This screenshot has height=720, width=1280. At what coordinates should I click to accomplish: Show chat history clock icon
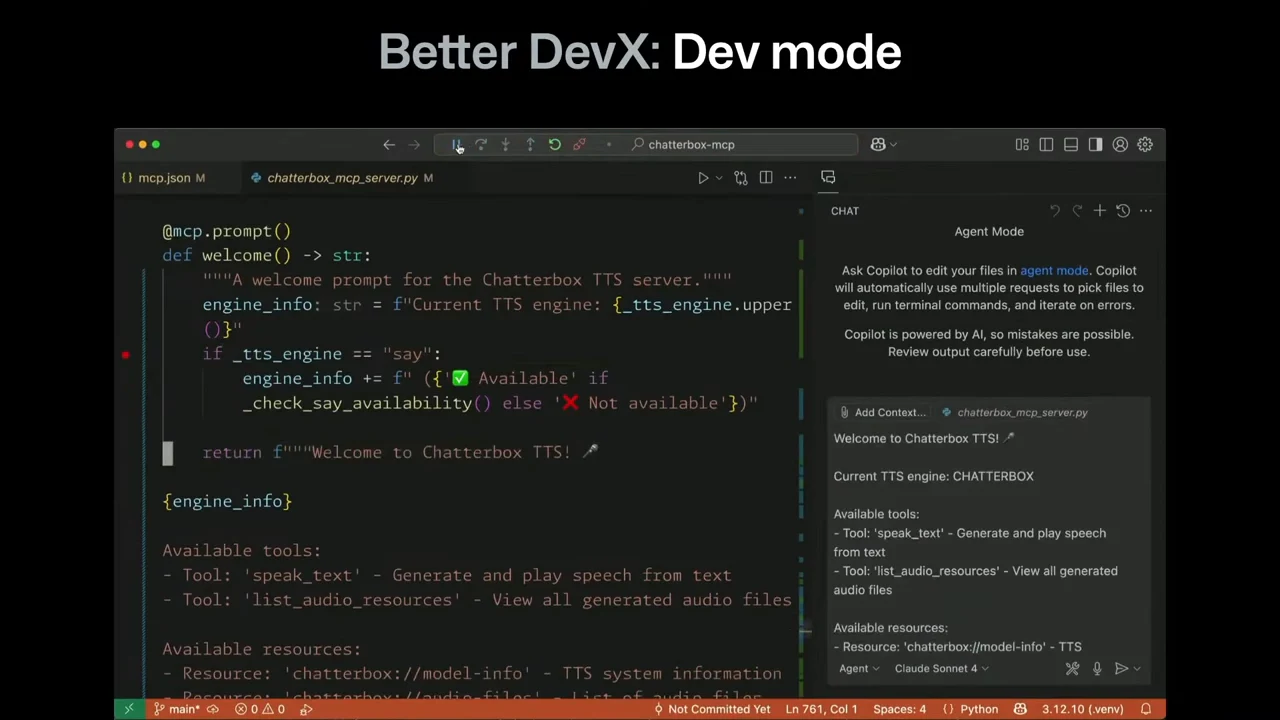(x=1123, y=211)
